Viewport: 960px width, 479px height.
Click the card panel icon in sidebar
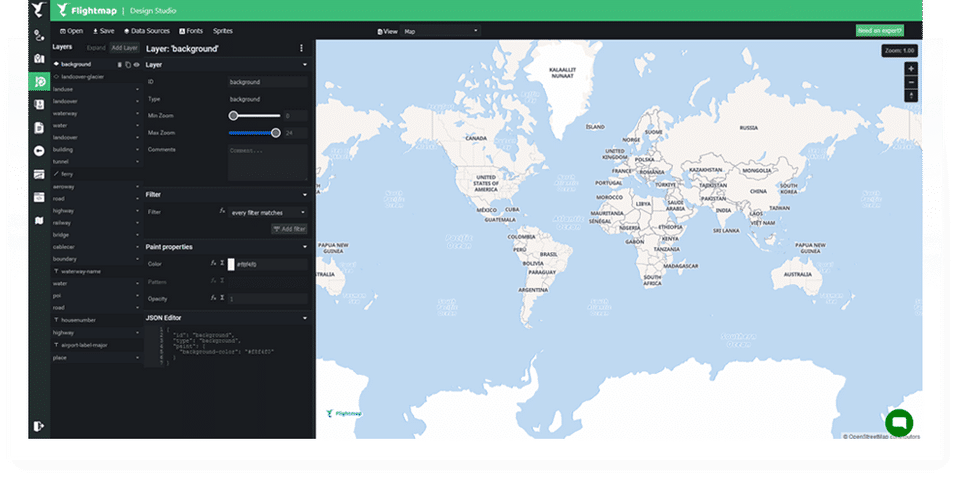39,174
